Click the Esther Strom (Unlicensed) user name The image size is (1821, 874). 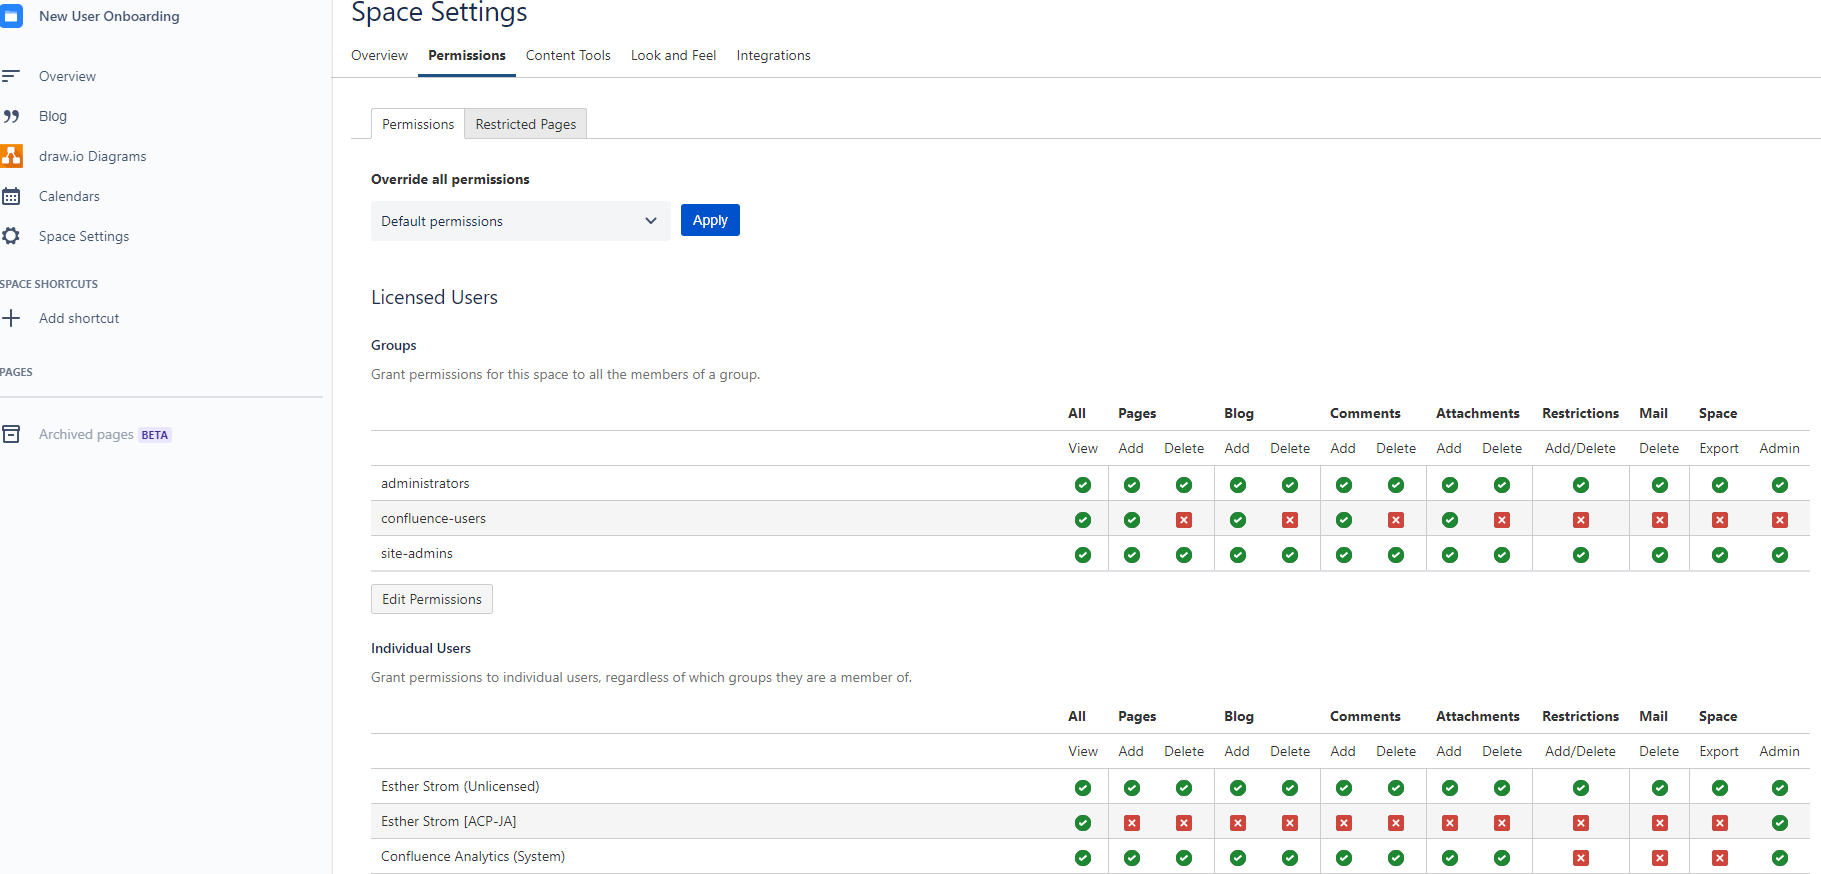coord(460,786)
